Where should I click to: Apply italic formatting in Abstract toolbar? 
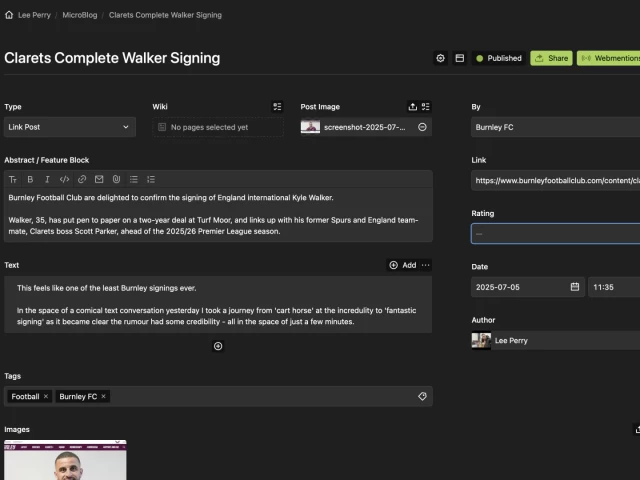[x=47, y=179]
